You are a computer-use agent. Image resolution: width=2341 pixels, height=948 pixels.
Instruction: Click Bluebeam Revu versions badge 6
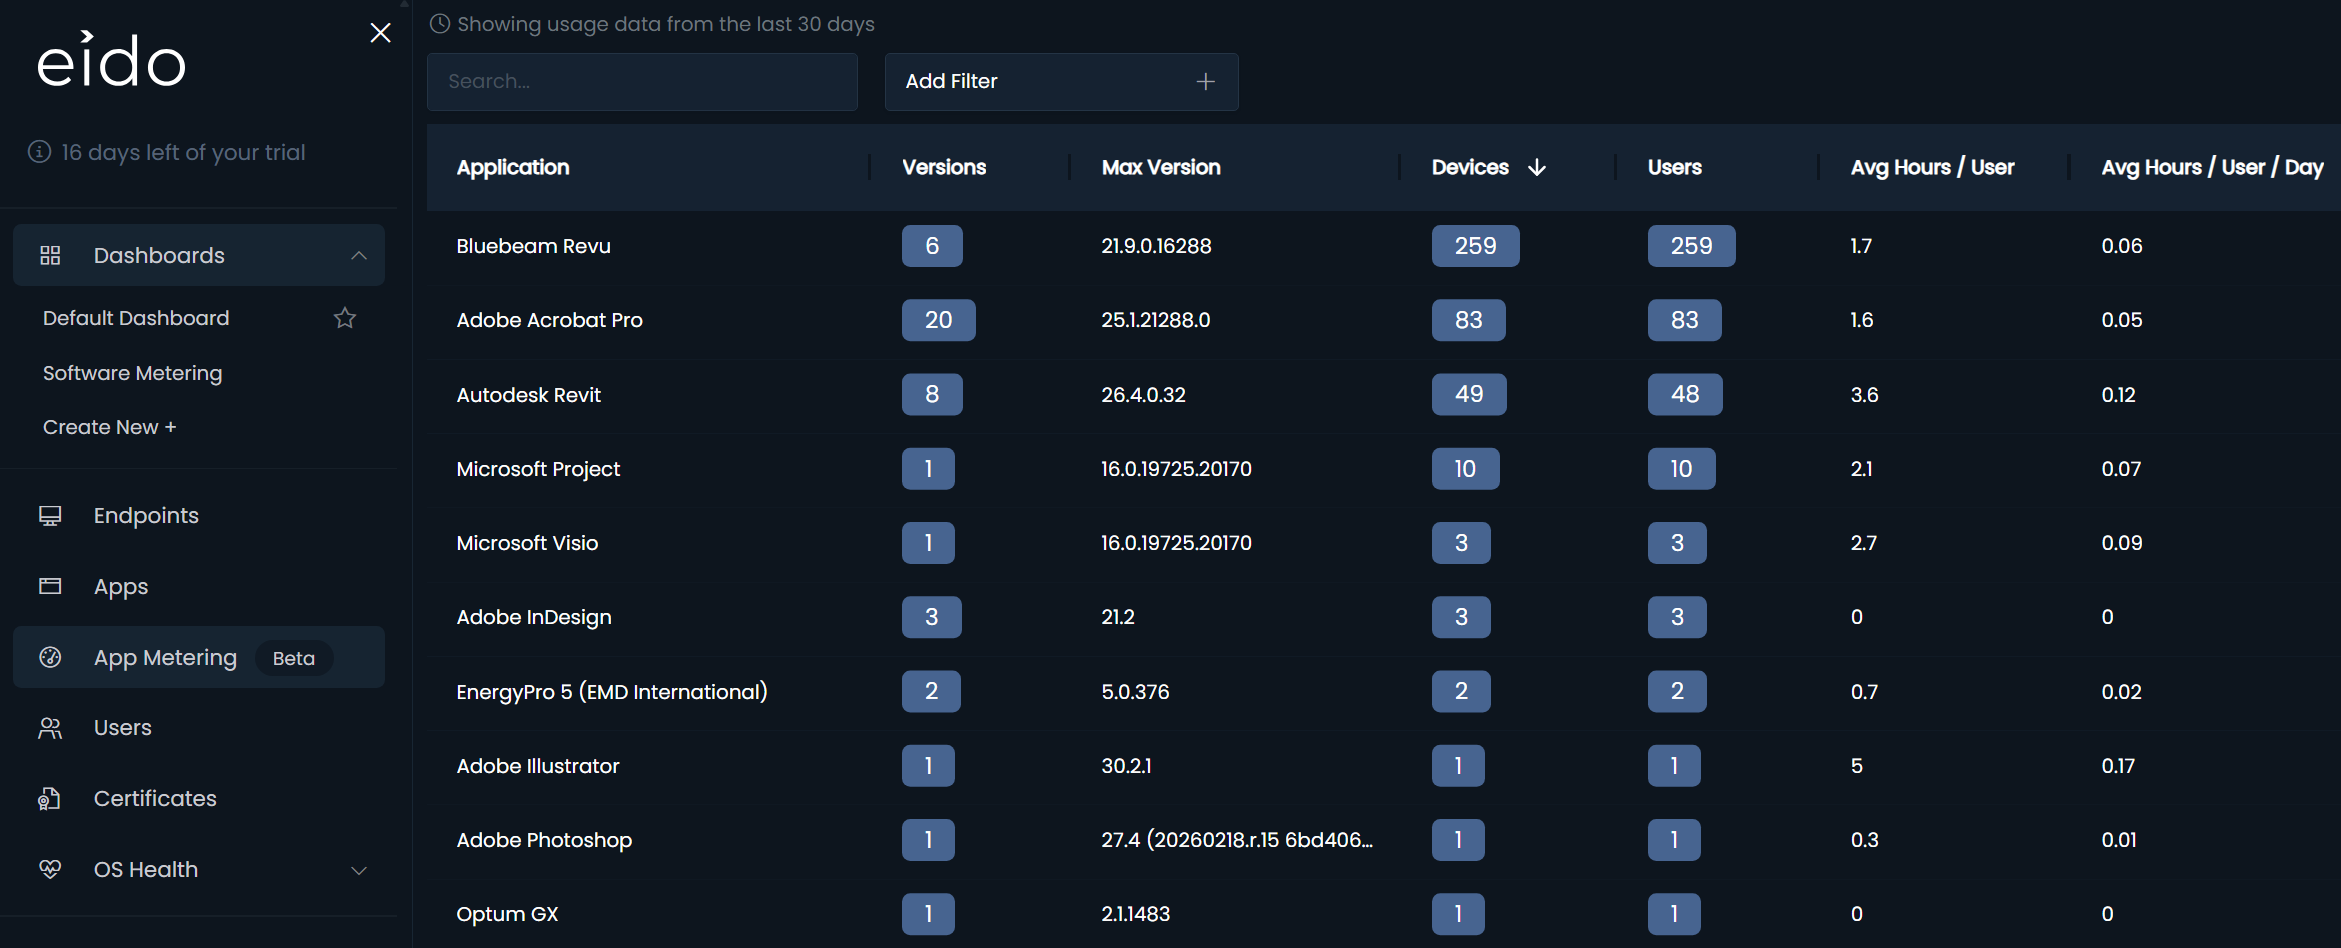932,246
